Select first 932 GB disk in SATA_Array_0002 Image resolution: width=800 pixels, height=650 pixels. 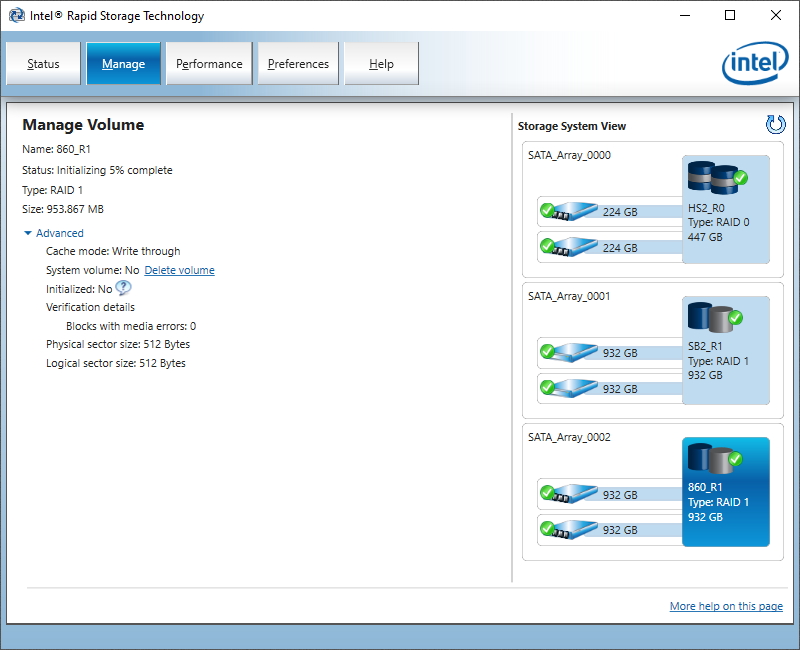click(610, 494)
